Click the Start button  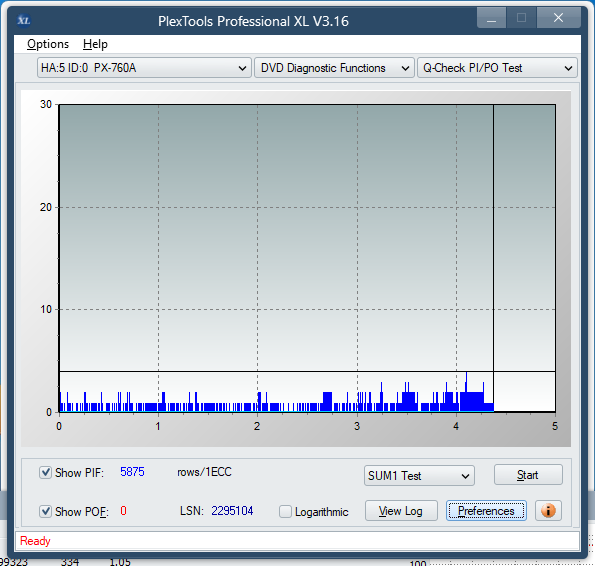(x=528, y=475)
